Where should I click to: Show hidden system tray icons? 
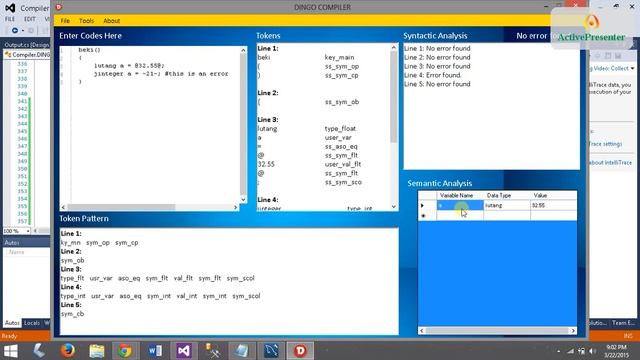558,351
